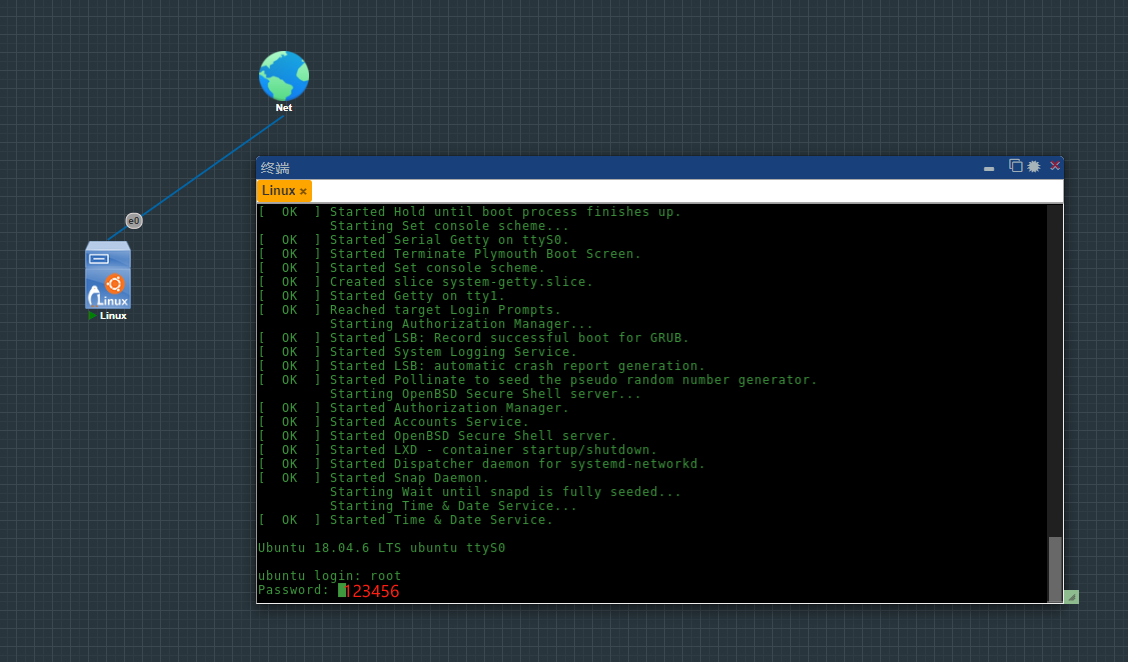Click the 终端 window title bar

point(600,166)
